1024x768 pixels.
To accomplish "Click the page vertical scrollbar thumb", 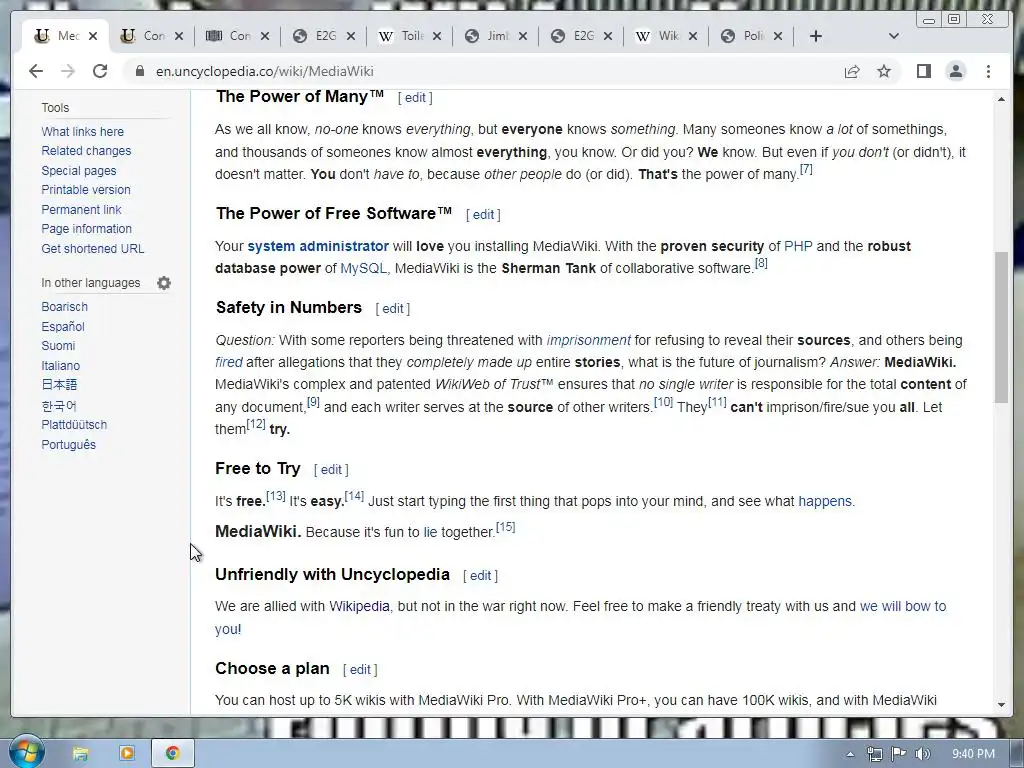I will (x=1001, y=327).
